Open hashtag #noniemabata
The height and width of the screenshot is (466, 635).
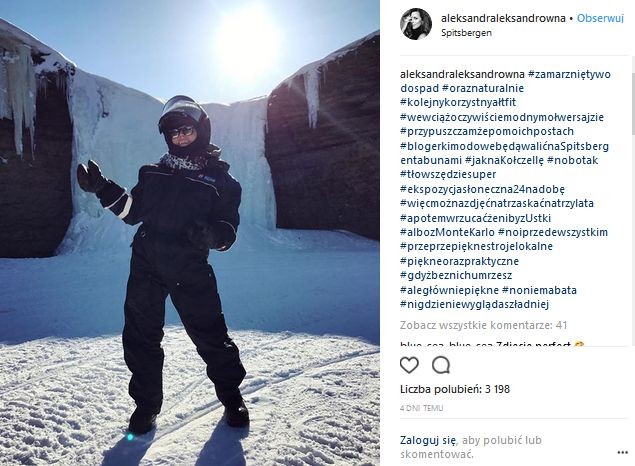539,290
